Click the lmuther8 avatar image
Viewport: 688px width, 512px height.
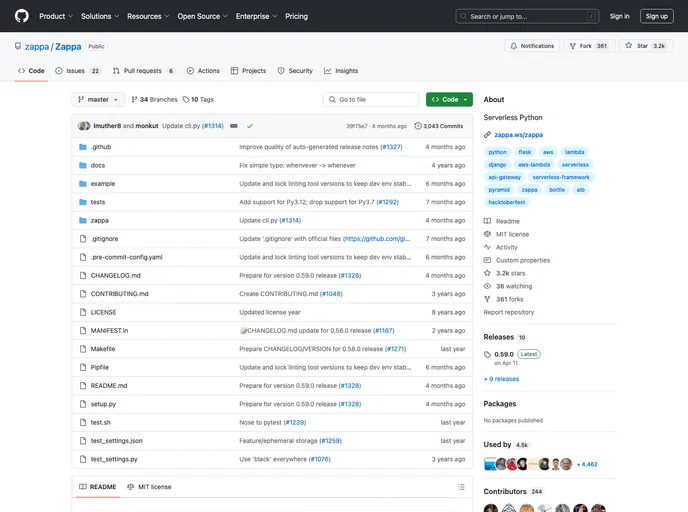[x=84, y=126]
